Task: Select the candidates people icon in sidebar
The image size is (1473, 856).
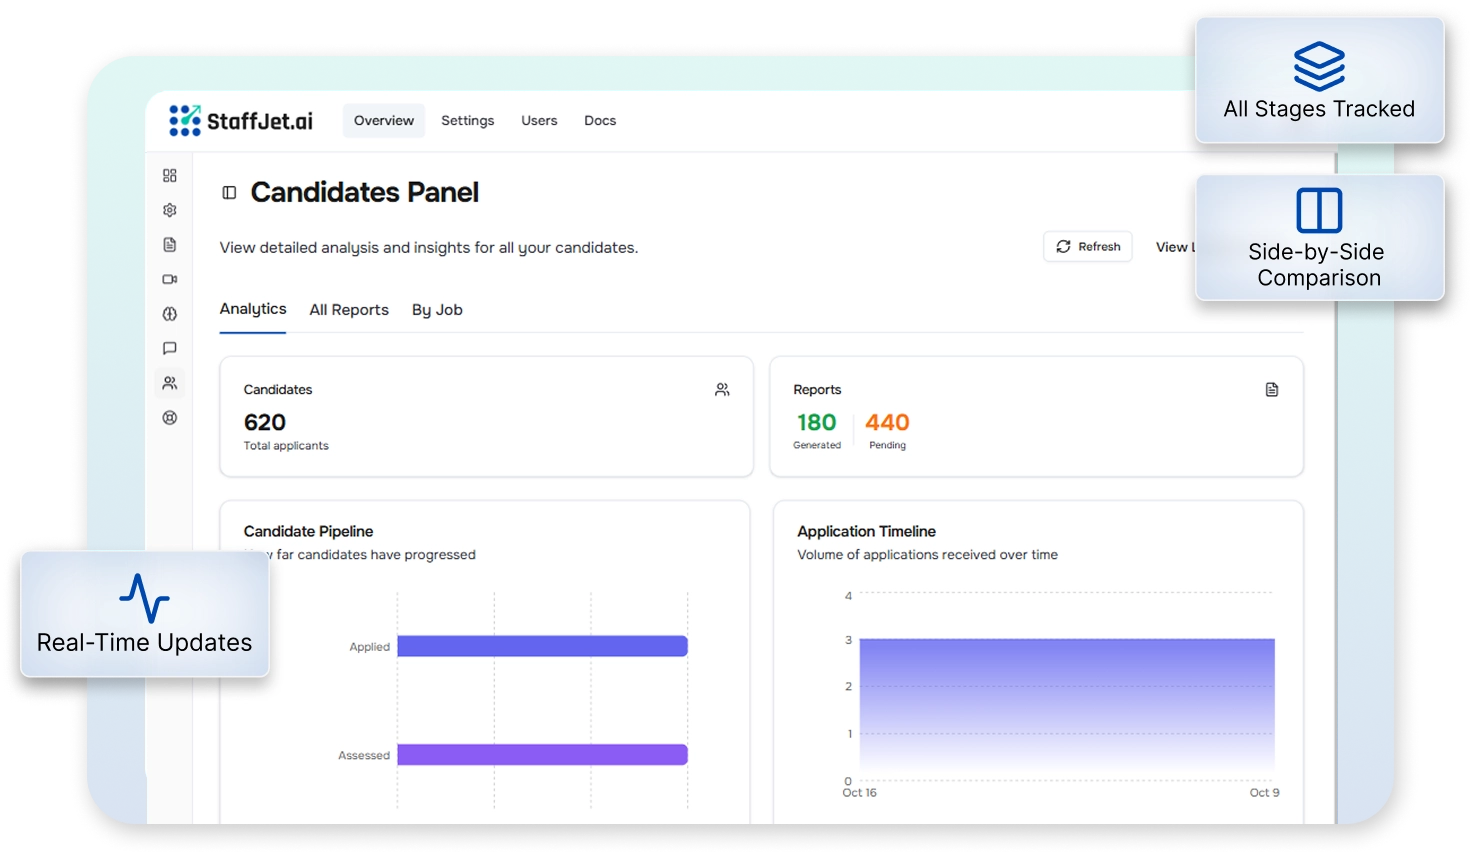Action: (x=170, y=383)
